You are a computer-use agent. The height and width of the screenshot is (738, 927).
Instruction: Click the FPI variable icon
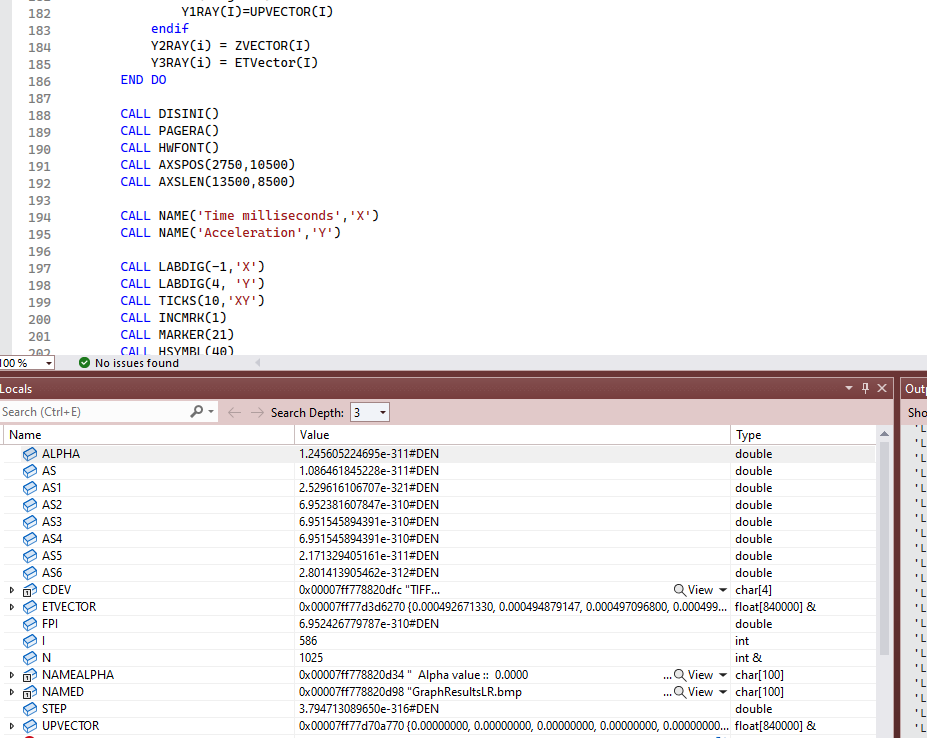[x=30, y=624]
